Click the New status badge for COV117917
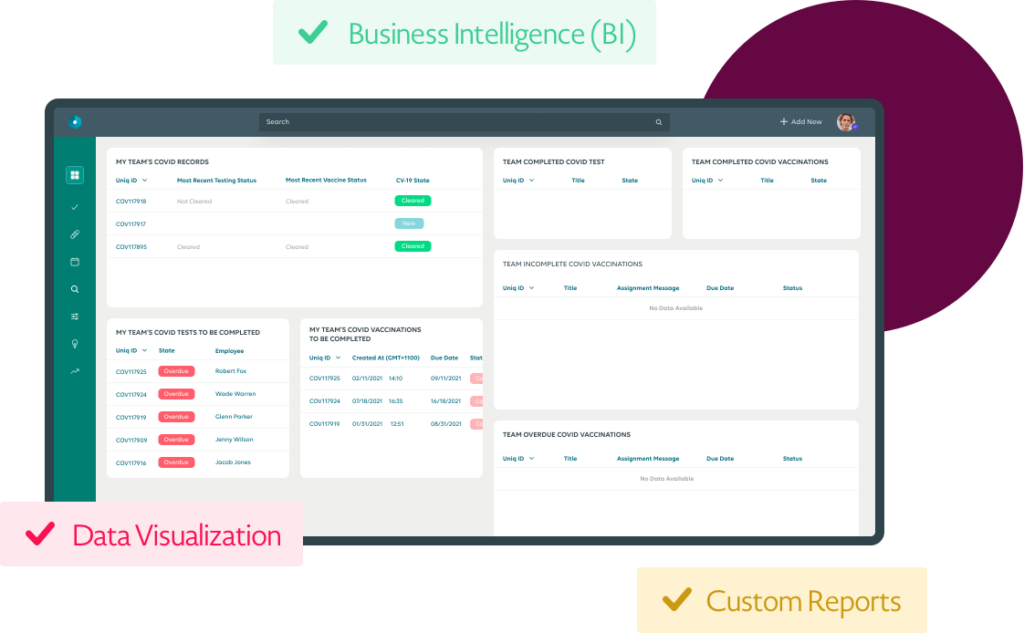1024x633 pixels. (409, 223)
